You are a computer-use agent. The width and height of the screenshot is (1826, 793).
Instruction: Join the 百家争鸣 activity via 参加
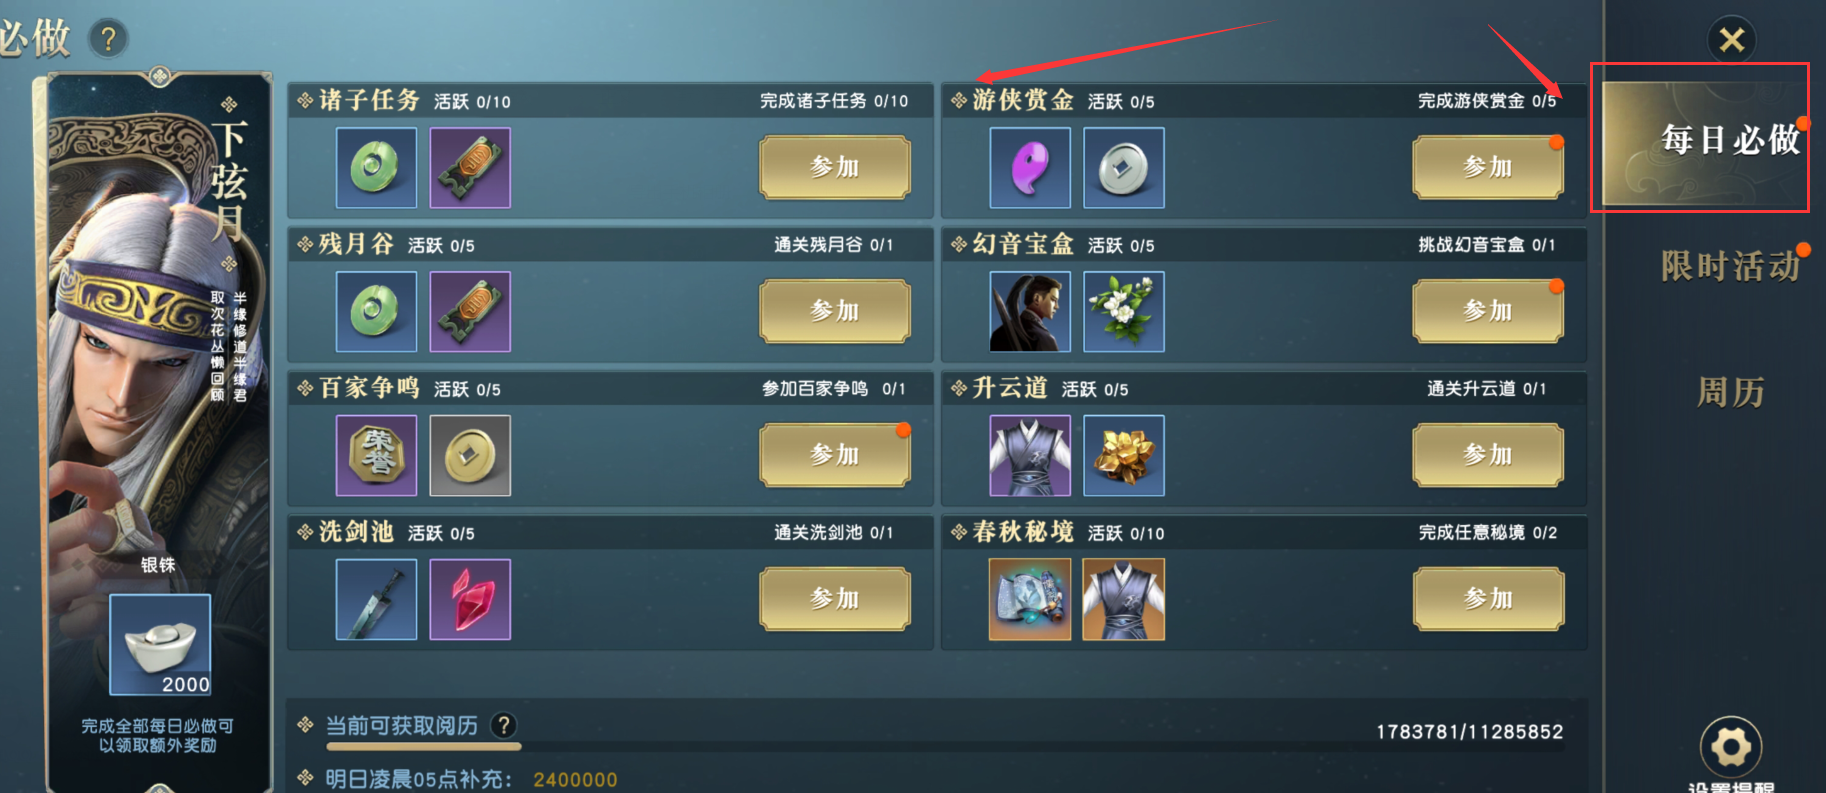pos(835,455)
